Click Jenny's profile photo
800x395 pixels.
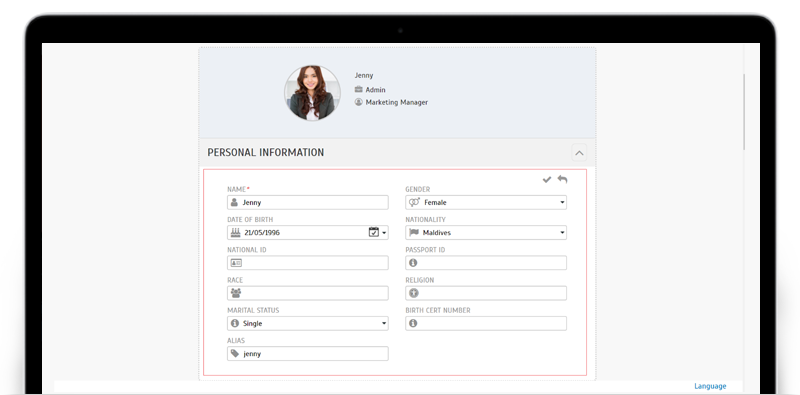tap(312, 93)
